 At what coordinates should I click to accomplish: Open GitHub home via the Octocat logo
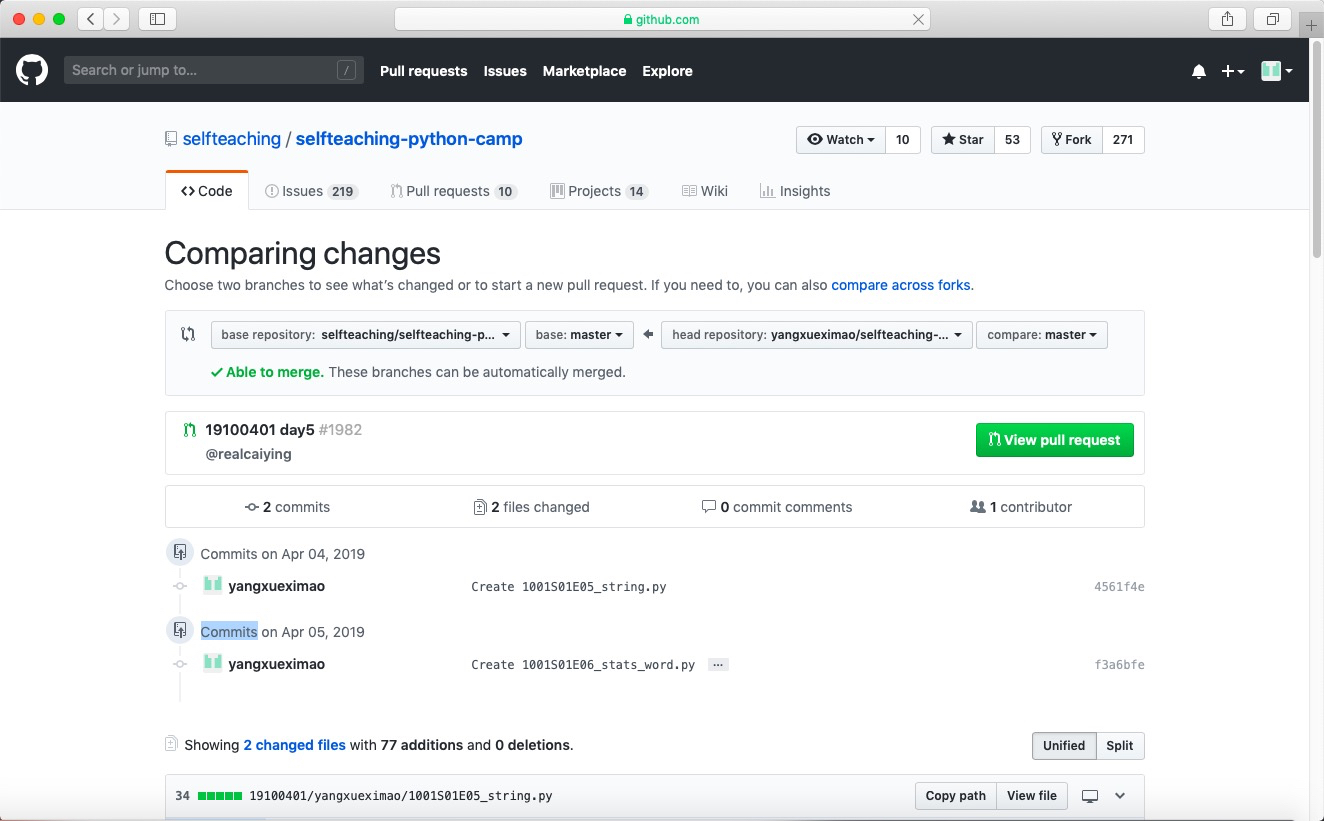(32, 70)
